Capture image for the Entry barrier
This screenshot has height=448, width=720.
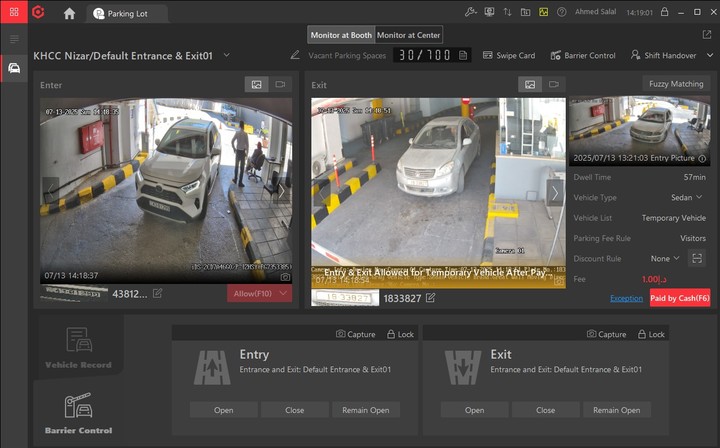[x=355, y=334]
